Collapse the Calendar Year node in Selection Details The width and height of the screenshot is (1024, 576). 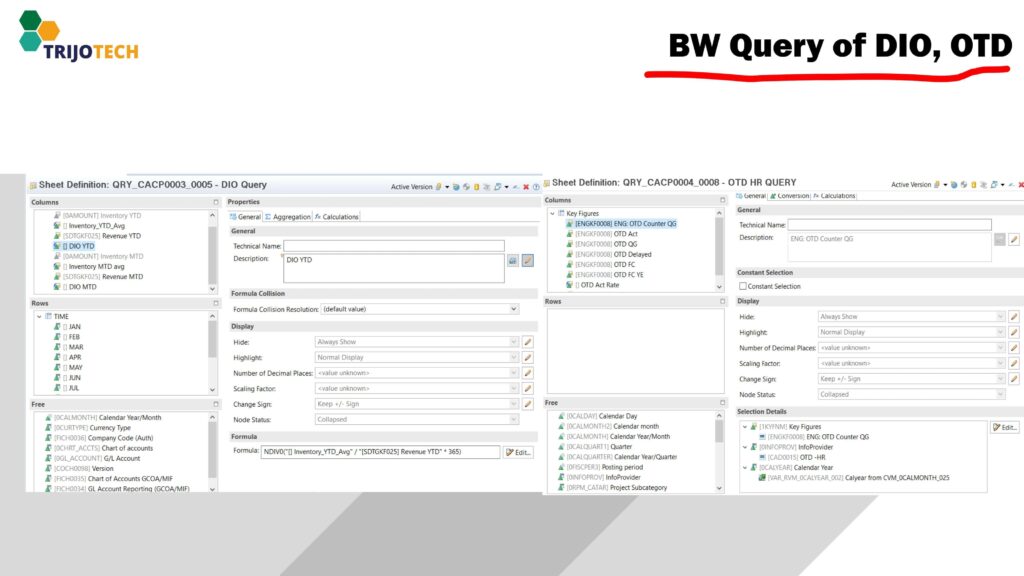click(745, 467)
